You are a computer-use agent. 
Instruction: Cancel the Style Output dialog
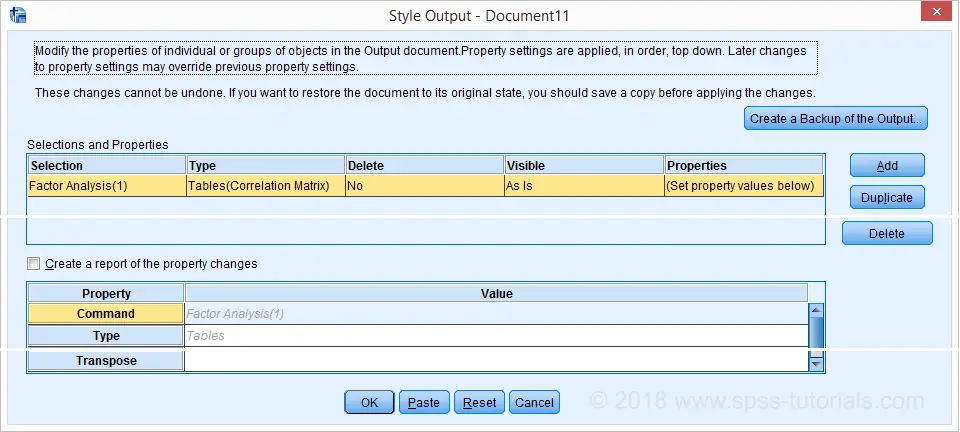click(534, 403)
